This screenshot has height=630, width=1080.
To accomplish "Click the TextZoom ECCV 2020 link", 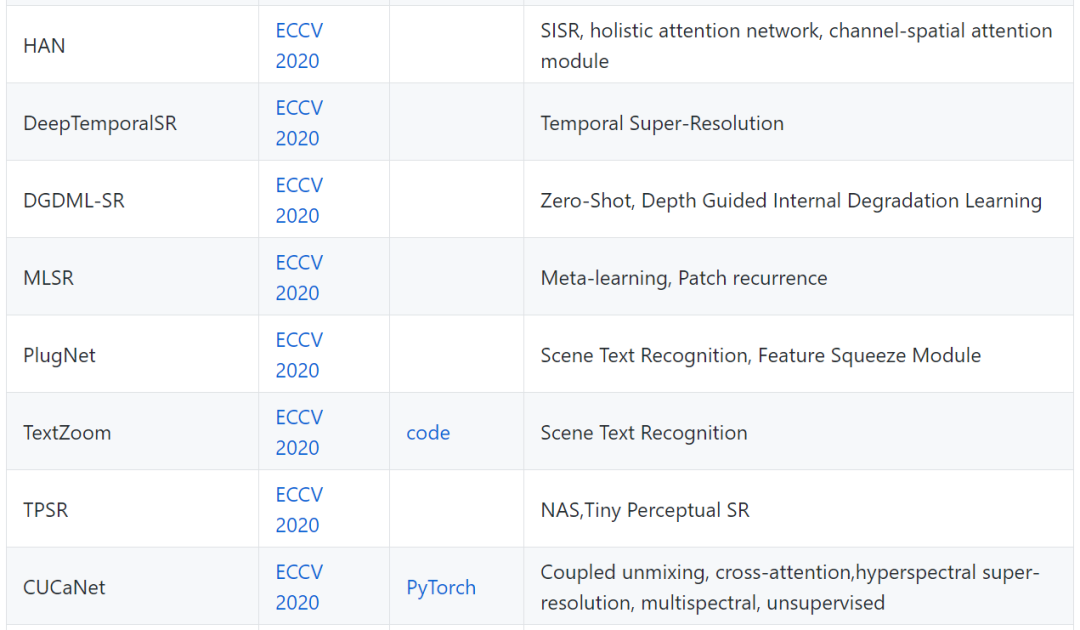I will coord(299,432).
